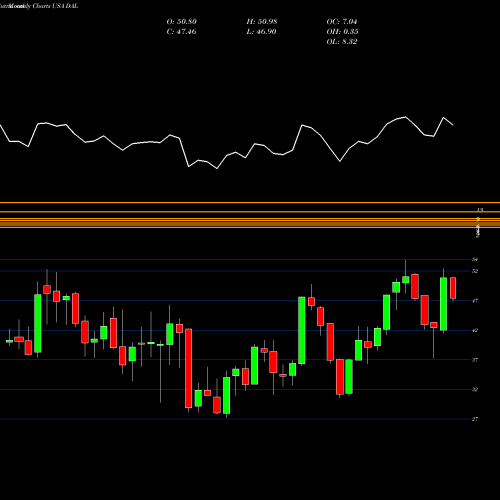This screenshot has height=500, width=500.
Task: Click the 37 price axis label
Action: tap(475, 360)
